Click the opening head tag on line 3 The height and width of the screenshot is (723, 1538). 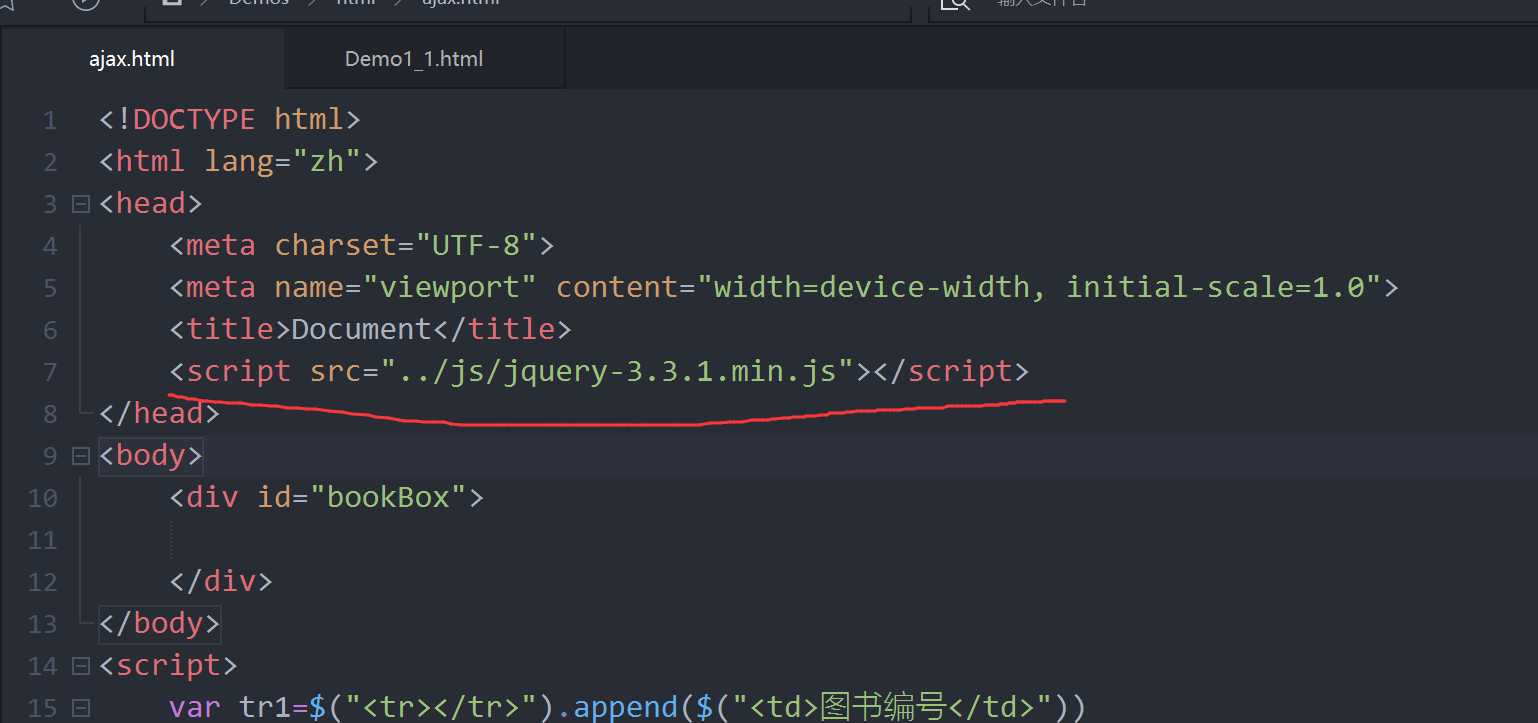tap(150, 204)
